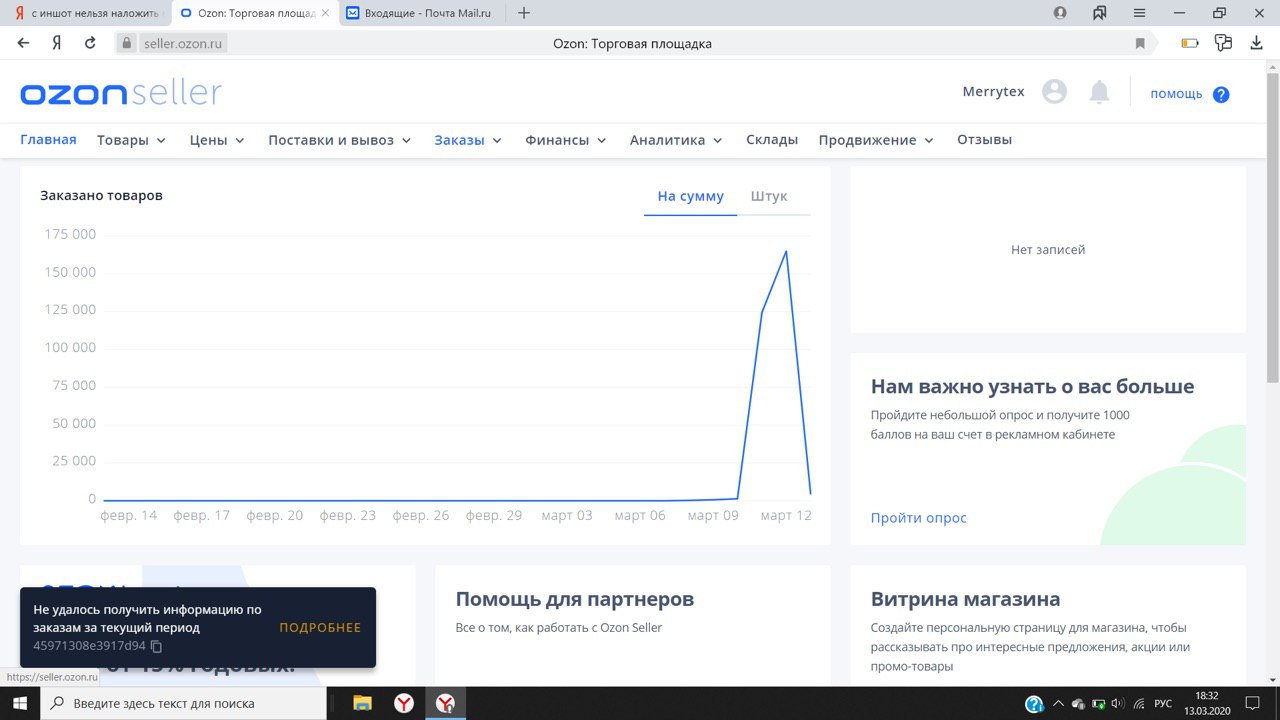Click first Yandex browser taskbar icon
Image resolution: width=1280 pixels, height=720 pixels.
(x=403, y=703)
